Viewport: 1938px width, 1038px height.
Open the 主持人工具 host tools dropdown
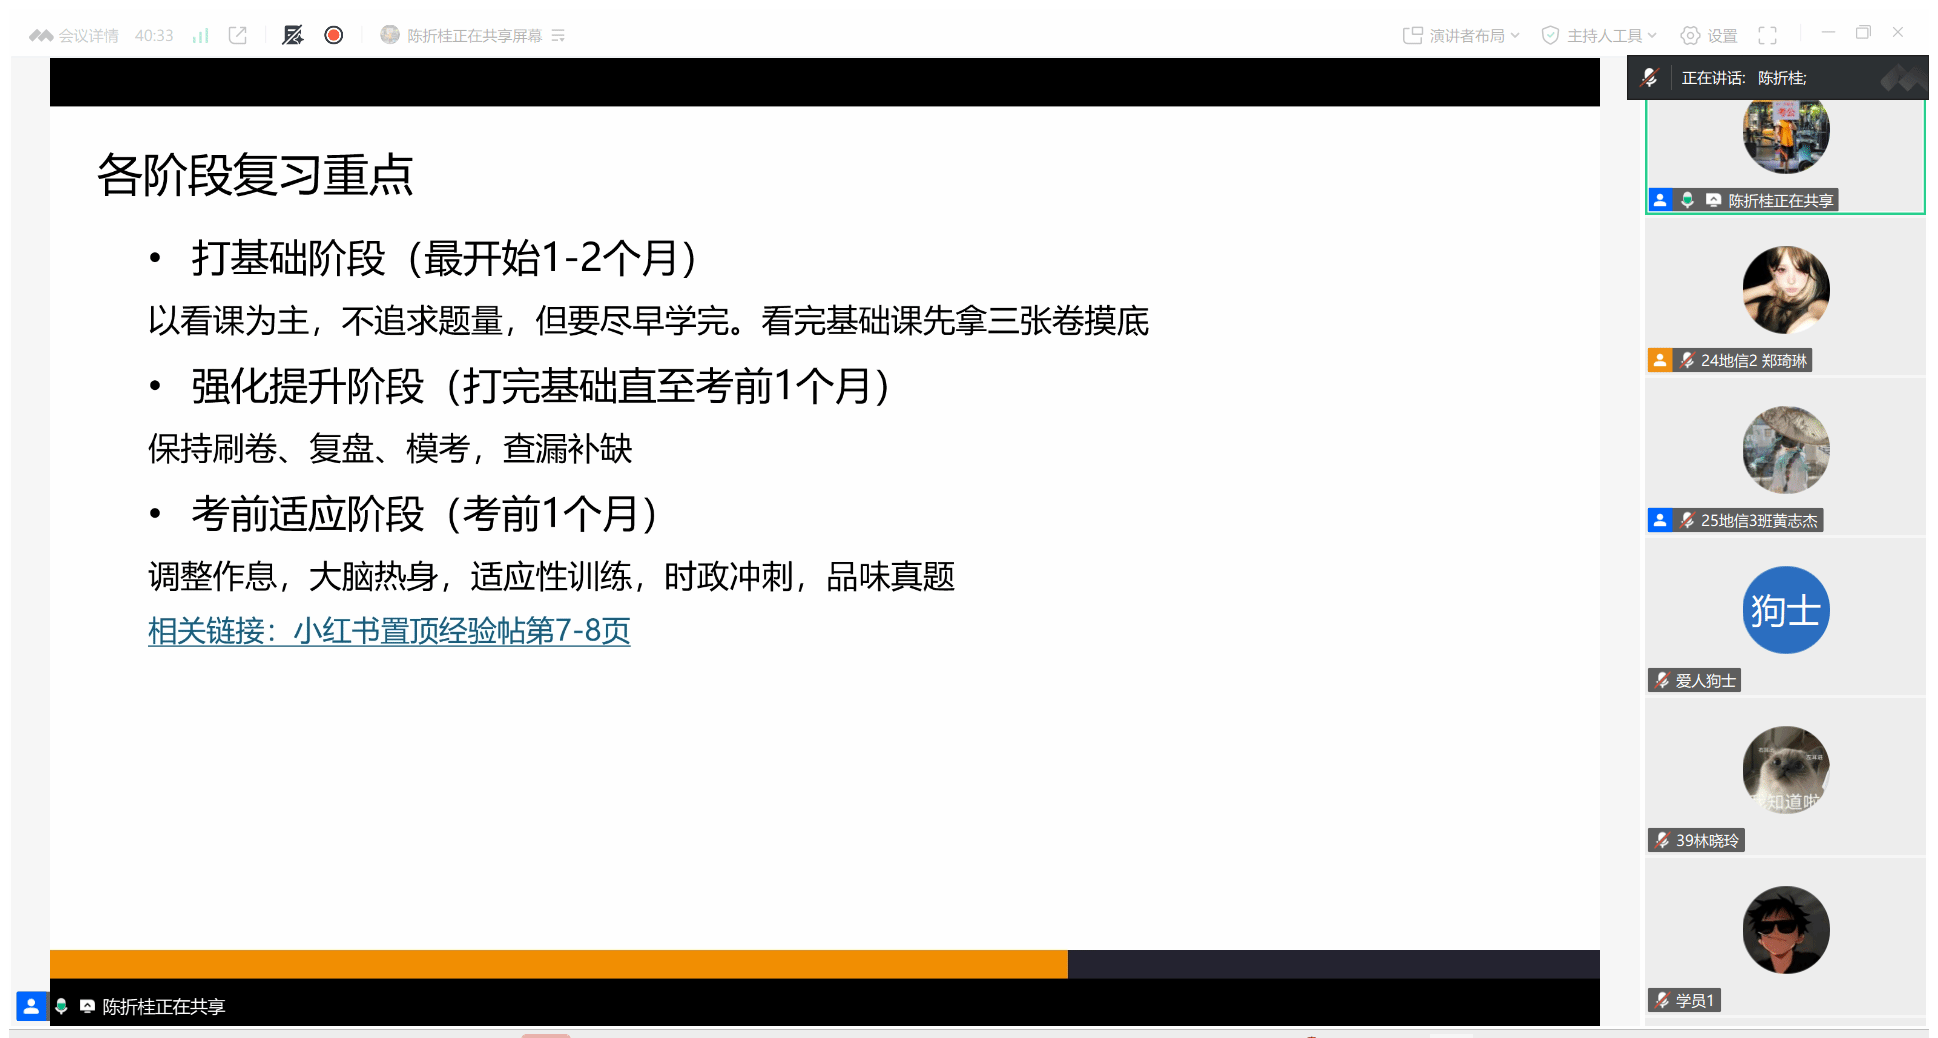point(1599,36)
